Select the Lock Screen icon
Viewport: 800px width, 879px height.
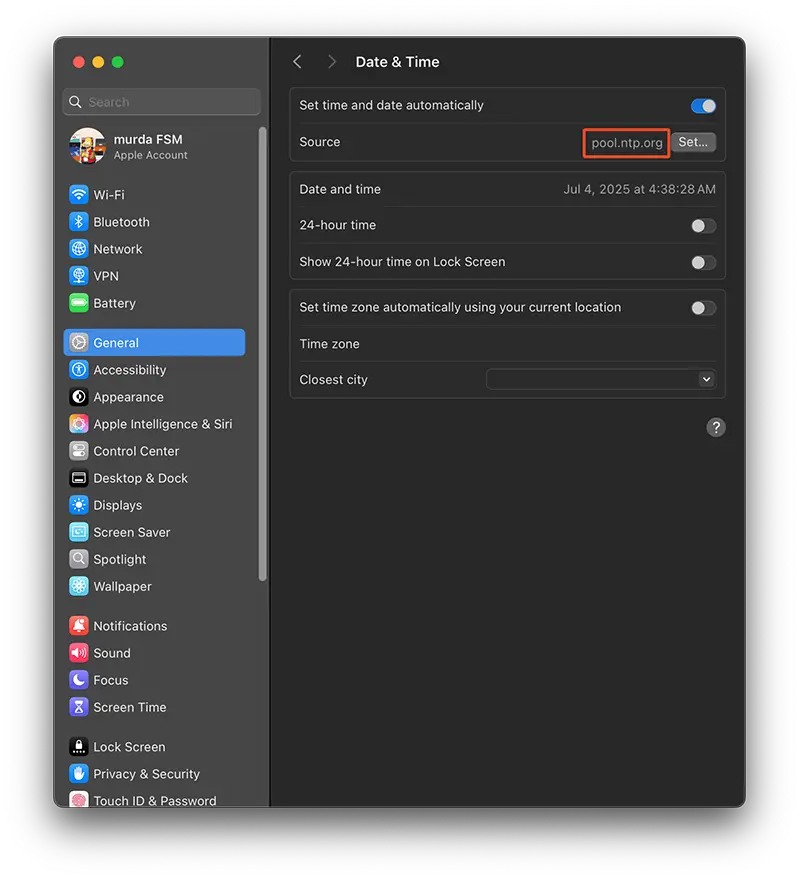[x=78, y=747]
